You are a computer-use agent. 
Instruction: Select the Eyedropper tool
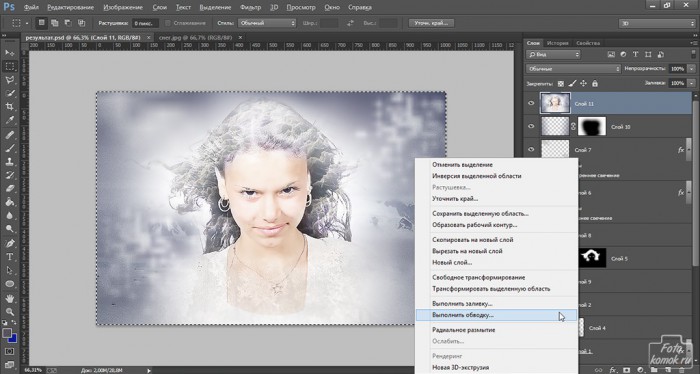coord(9,121)
